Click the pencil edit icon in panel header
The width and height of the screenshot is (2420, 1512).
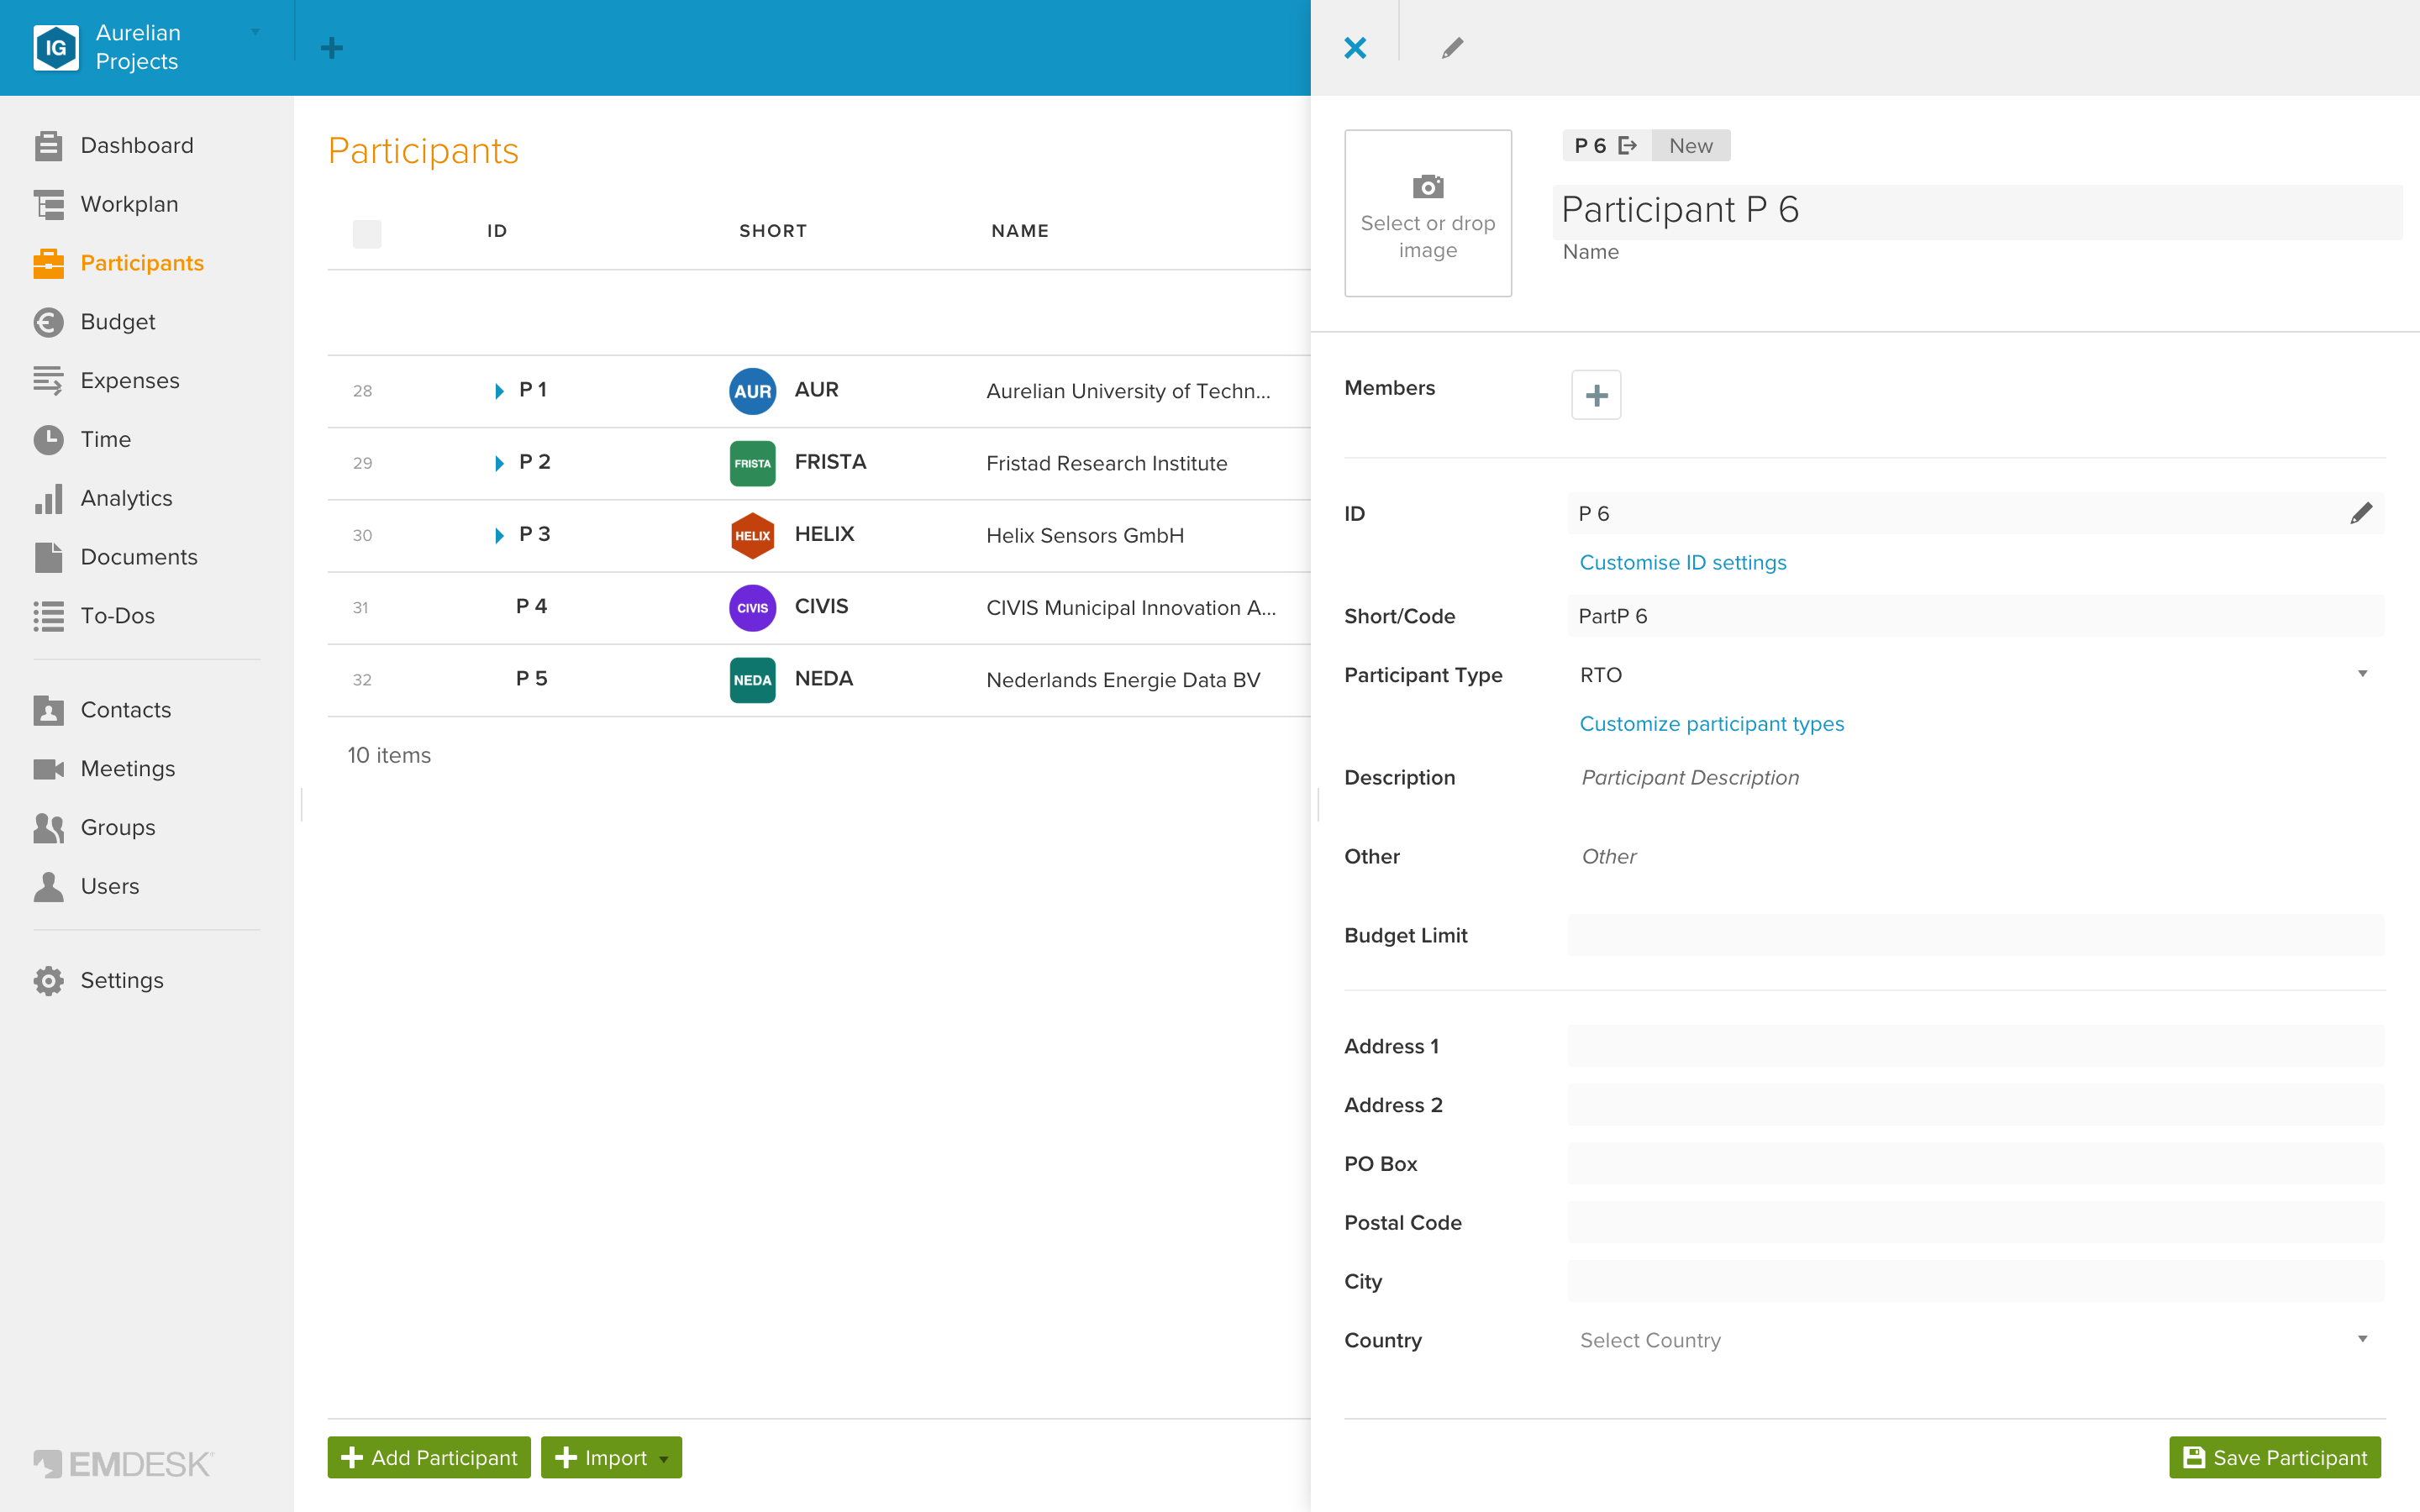(1452, 47)
